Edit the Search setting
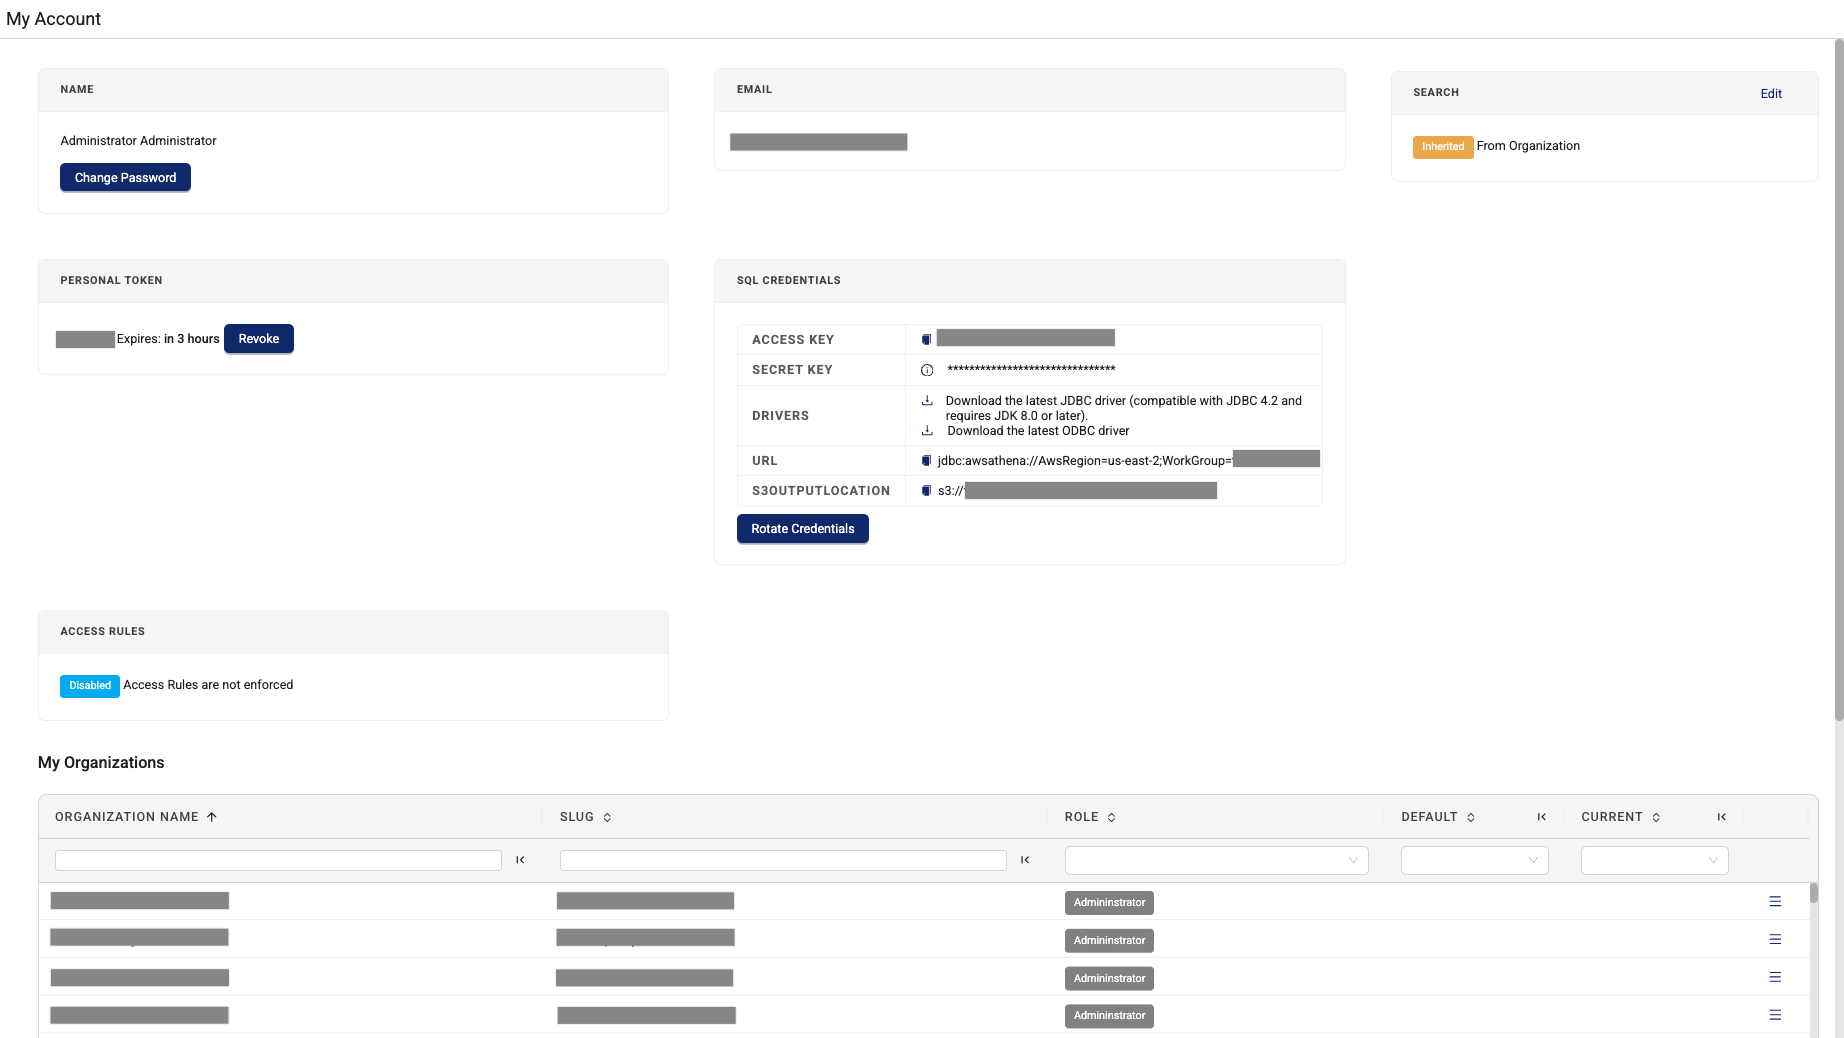The width and height of the screenshot is (1844, 1038). (1771, 93)
